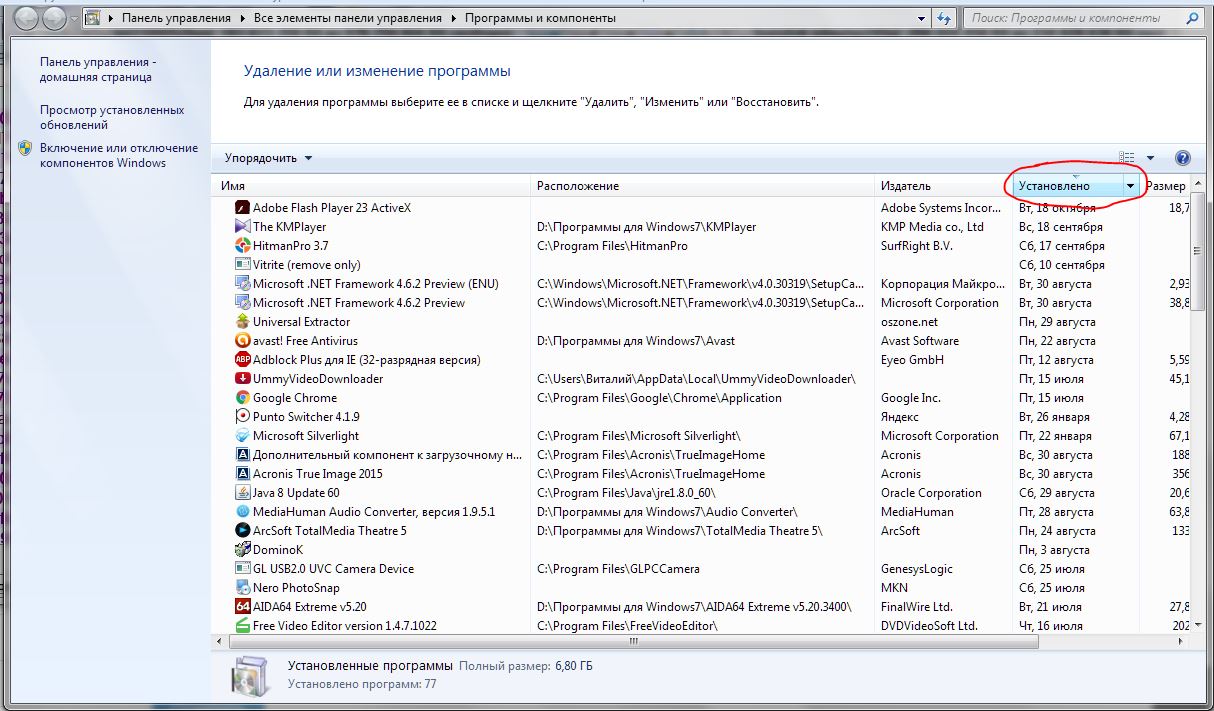Screen dimensions: 1214x711
Task: Click the Яндекс publisher cell
Action: [x=899, y=417]
